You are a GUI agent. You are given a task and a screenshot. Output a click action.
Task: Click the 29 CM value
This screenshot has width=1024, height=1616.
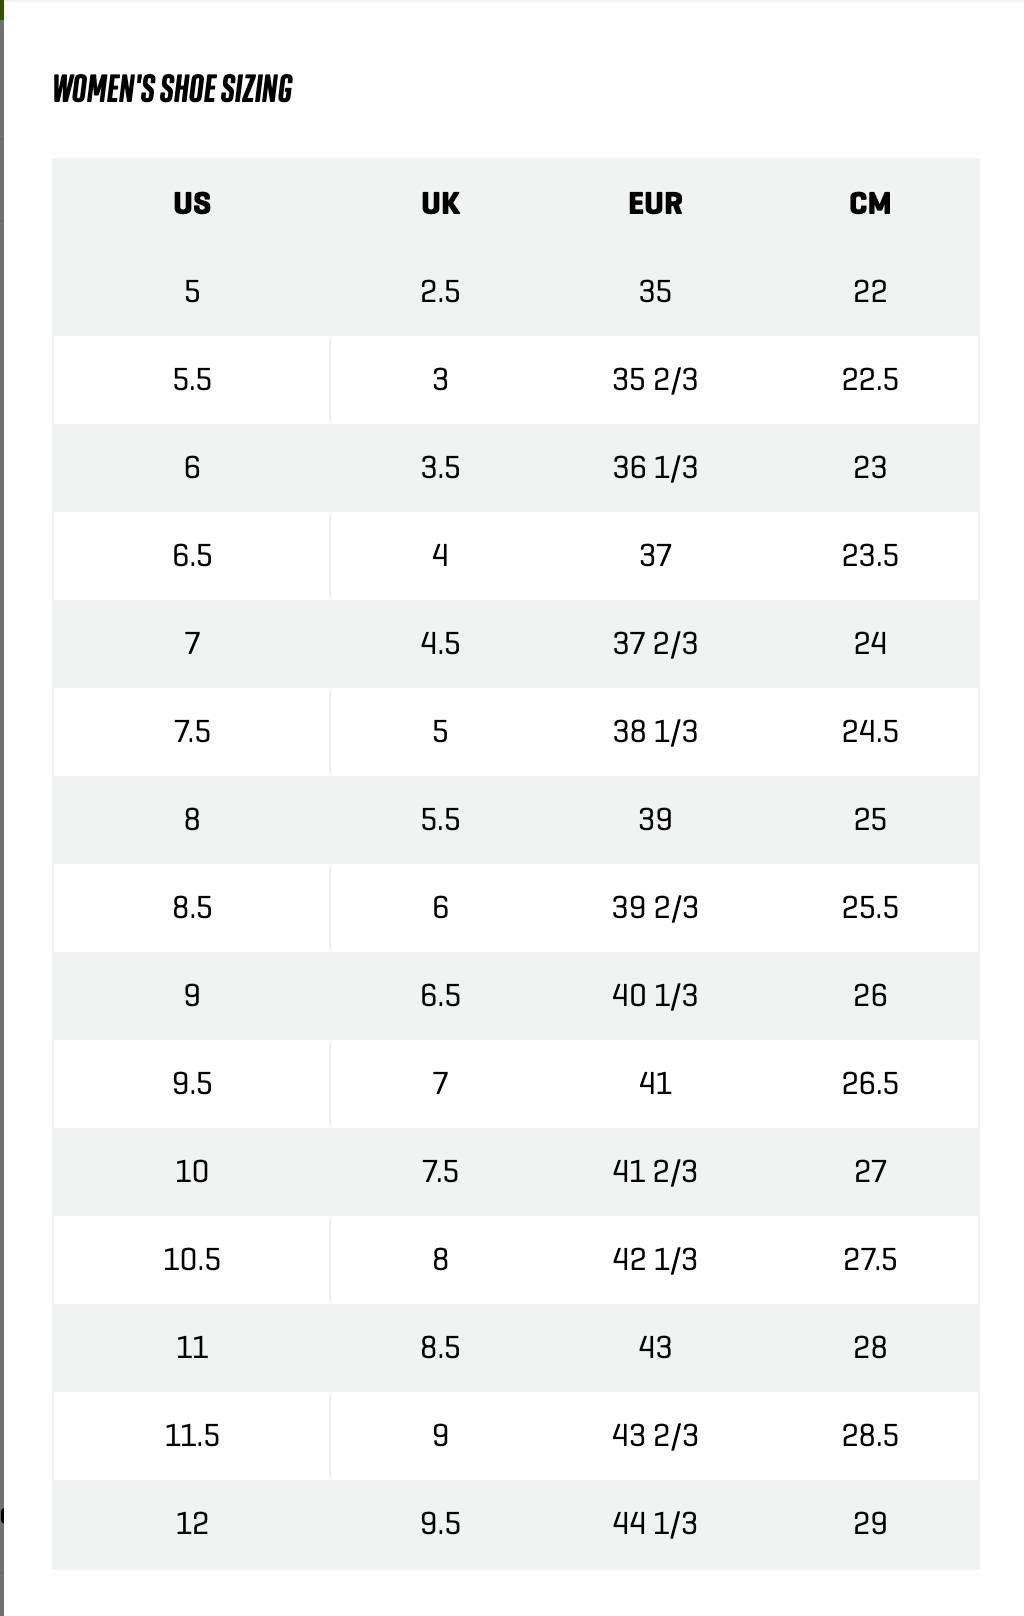[x=870, y=1524]
